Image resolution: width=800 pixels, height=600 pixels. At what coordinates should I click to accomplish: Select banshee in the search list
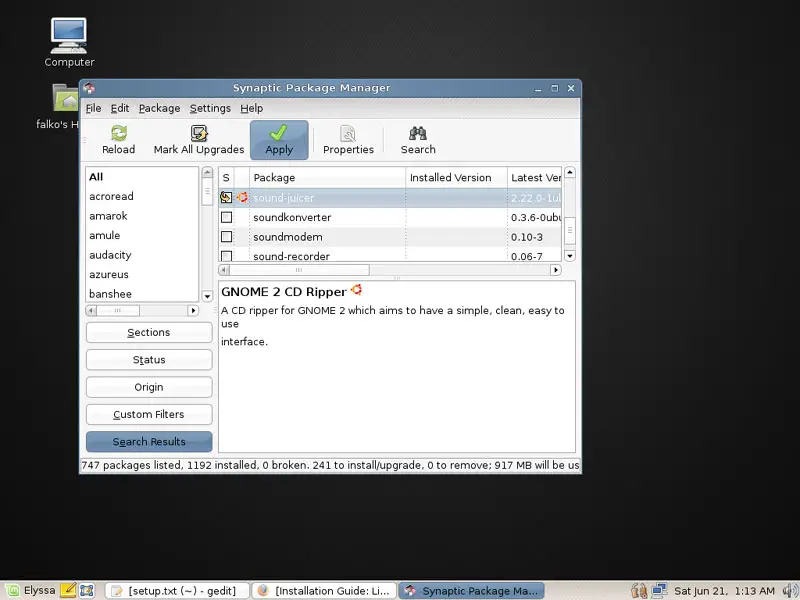pyautogui.click(x=142, y=293)
